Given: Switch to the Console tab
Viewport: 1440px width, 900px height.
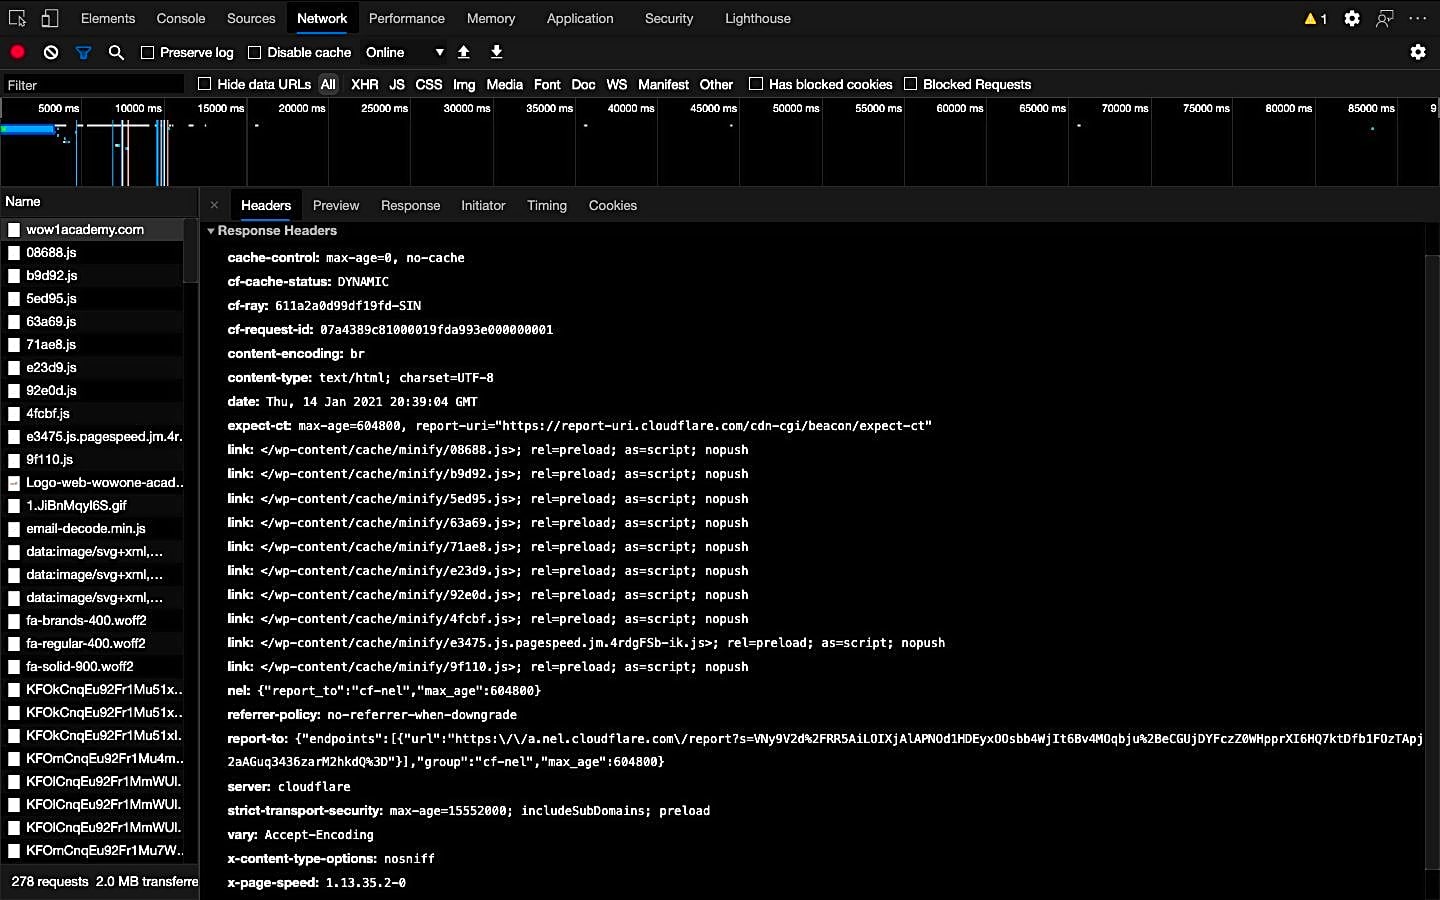Looking at the screenshot, I should 181,19.
